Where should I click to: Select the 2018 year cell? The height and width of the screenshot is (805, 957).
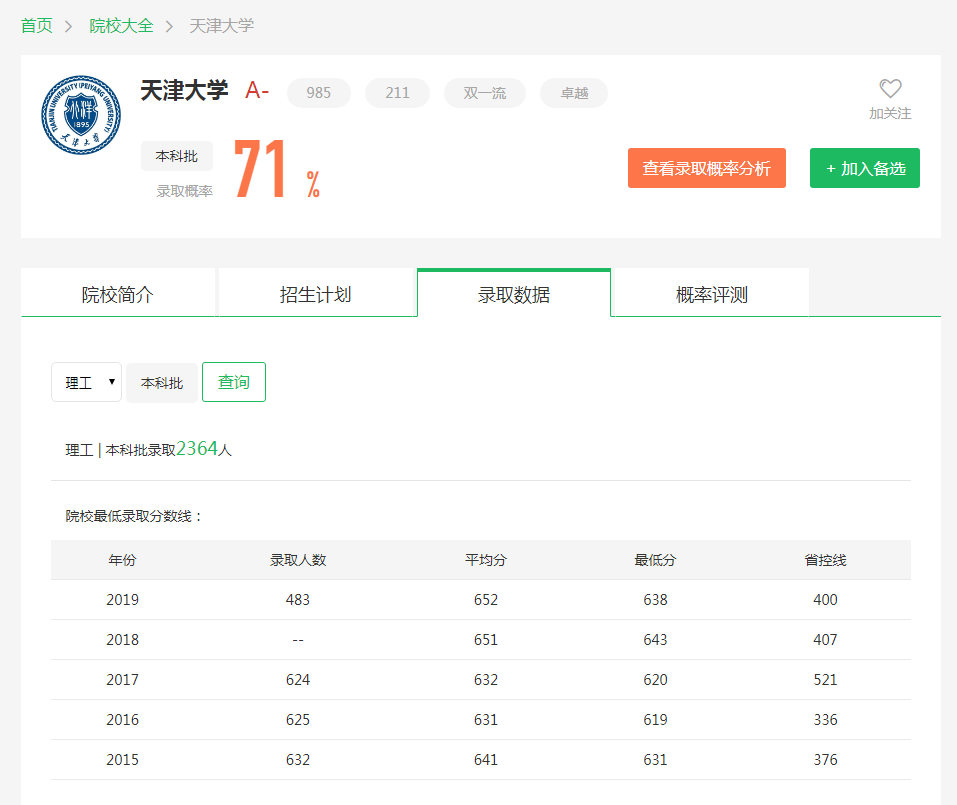(x=122, y=640)
